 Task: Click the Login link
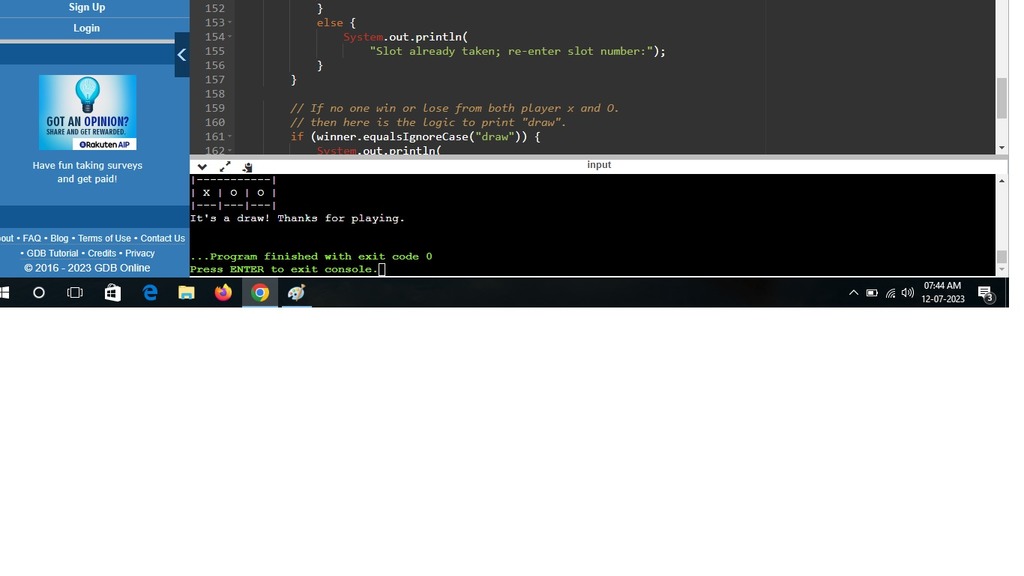click(87, 28)
